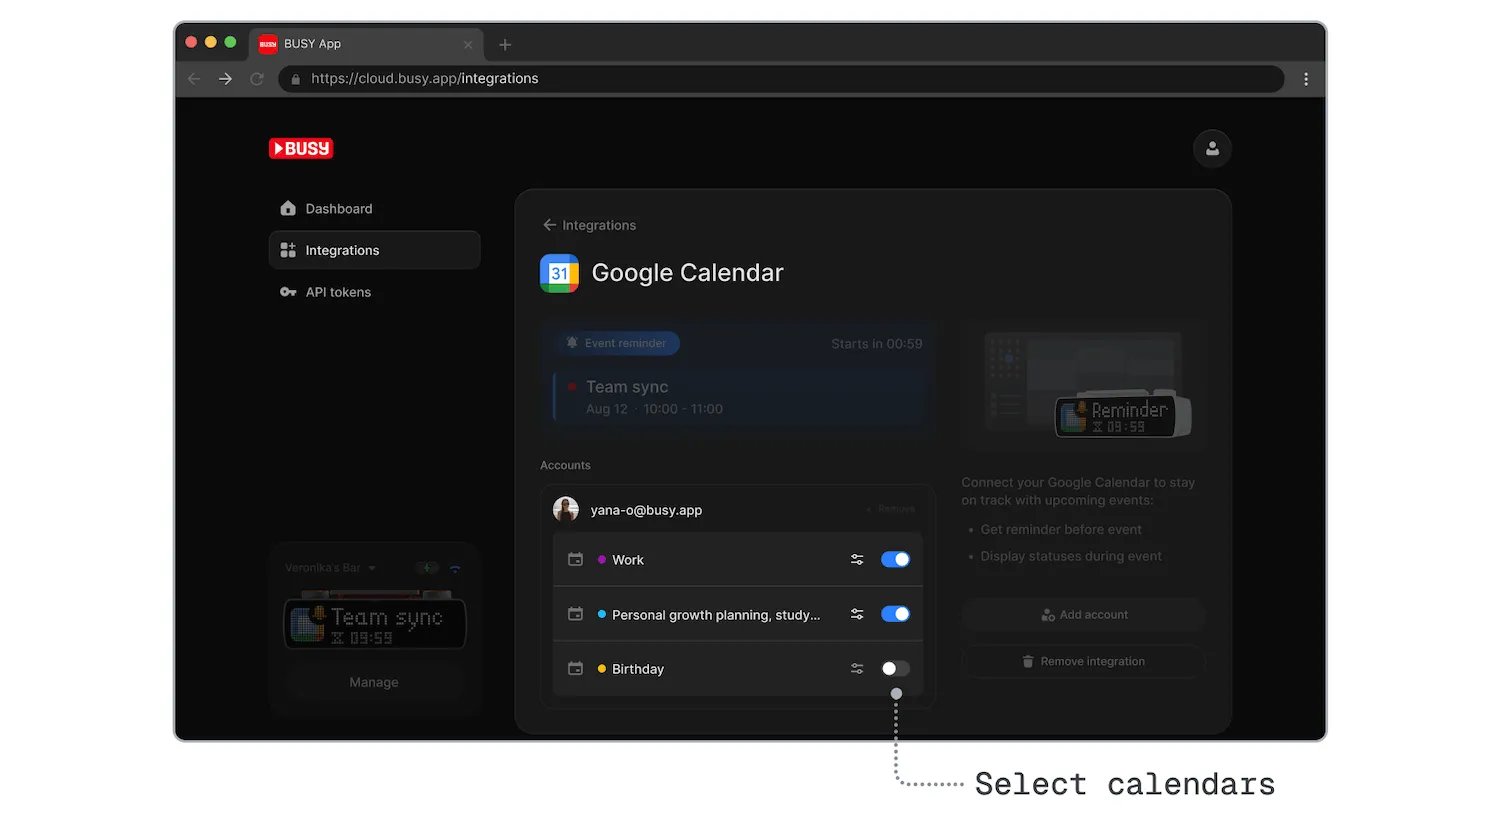Close the BUSY App browser tab

coord(468,45)
